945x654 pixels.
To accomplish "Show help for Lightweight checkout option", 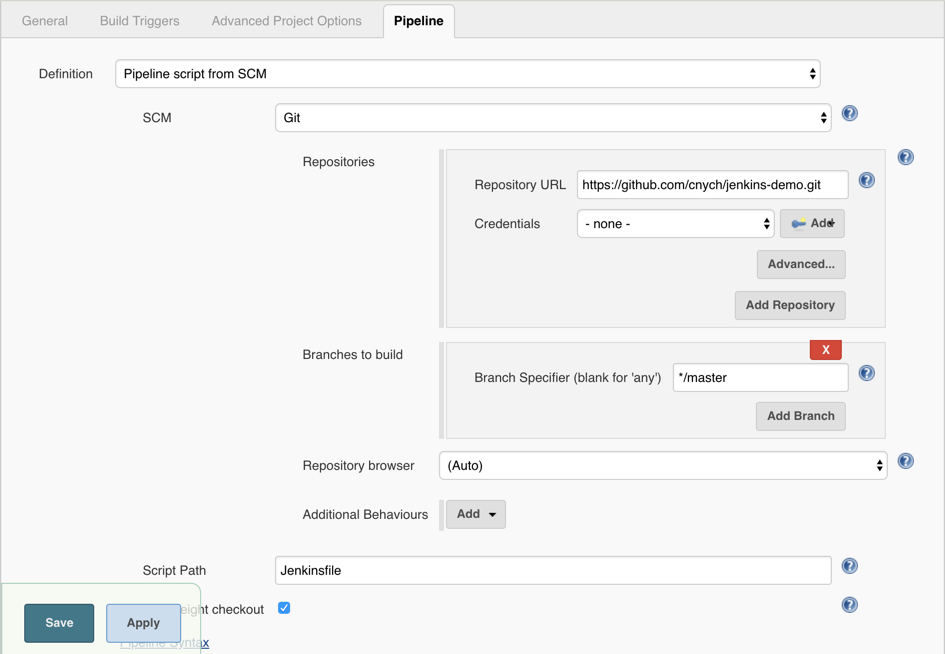I will pyautogui.click(x=850, y=605).
